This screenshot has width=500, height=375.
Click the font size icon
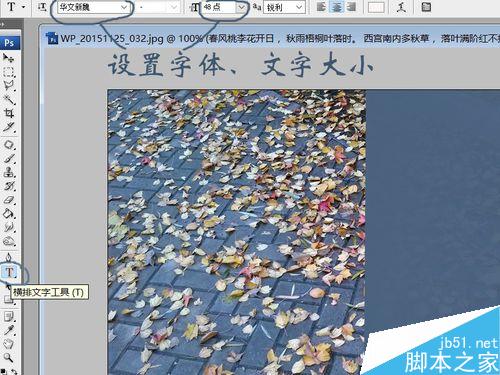point(195,7)
